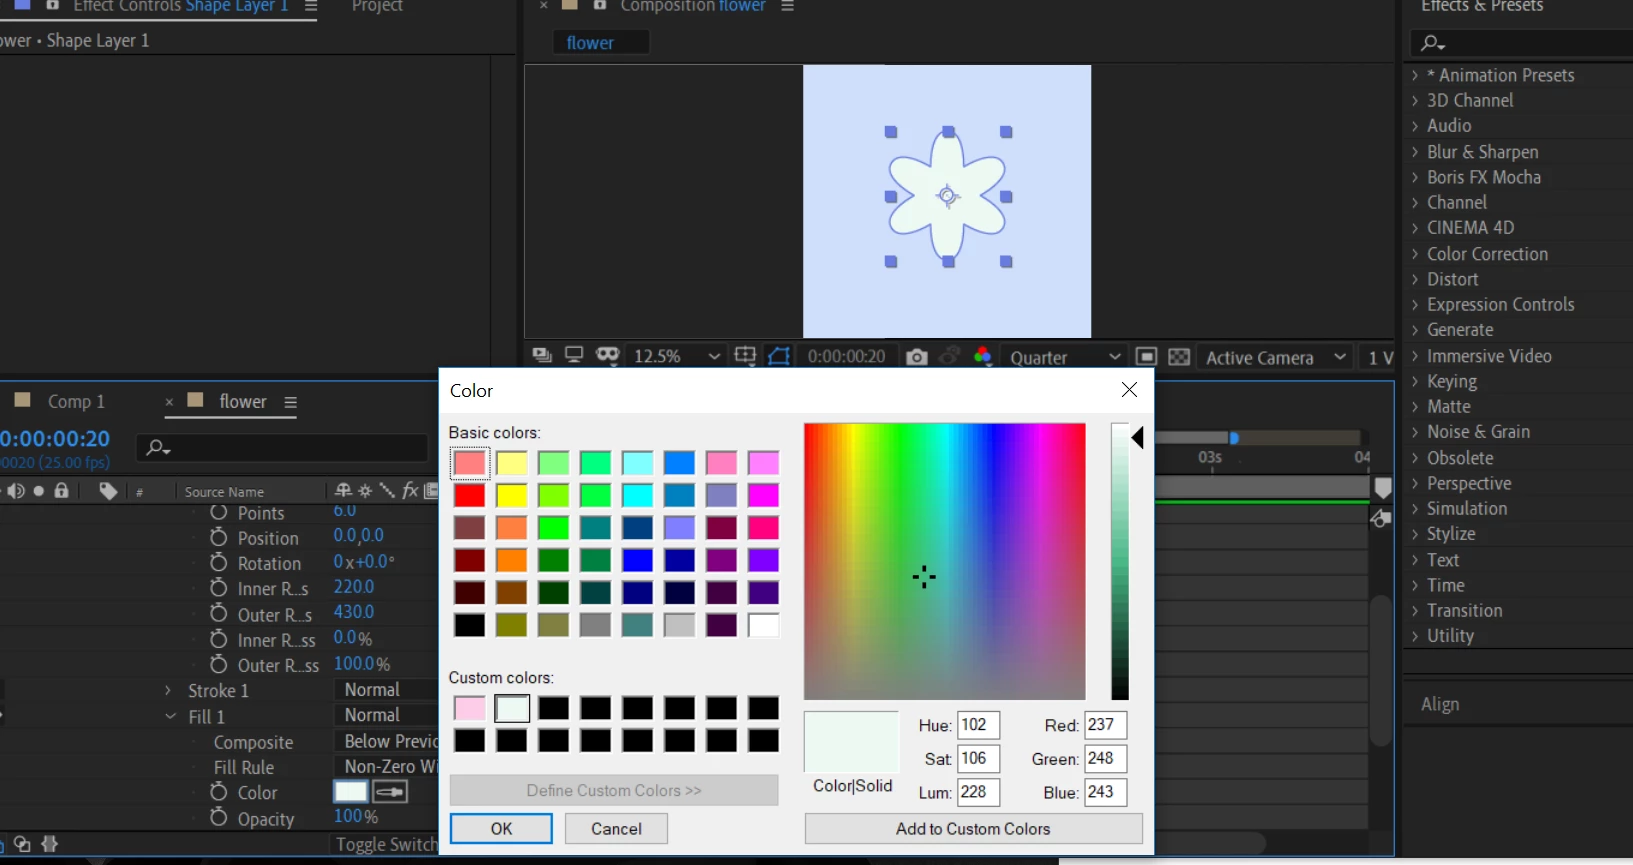Expand the Animation Presets folder
The image size is (1633, 865).
tap(1415, 75)
